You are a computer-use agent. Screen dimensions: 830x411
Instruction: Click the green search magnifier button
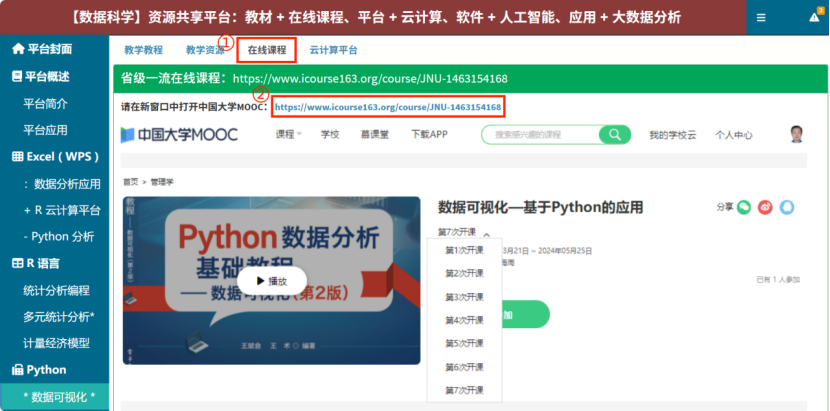coord(615,135)
